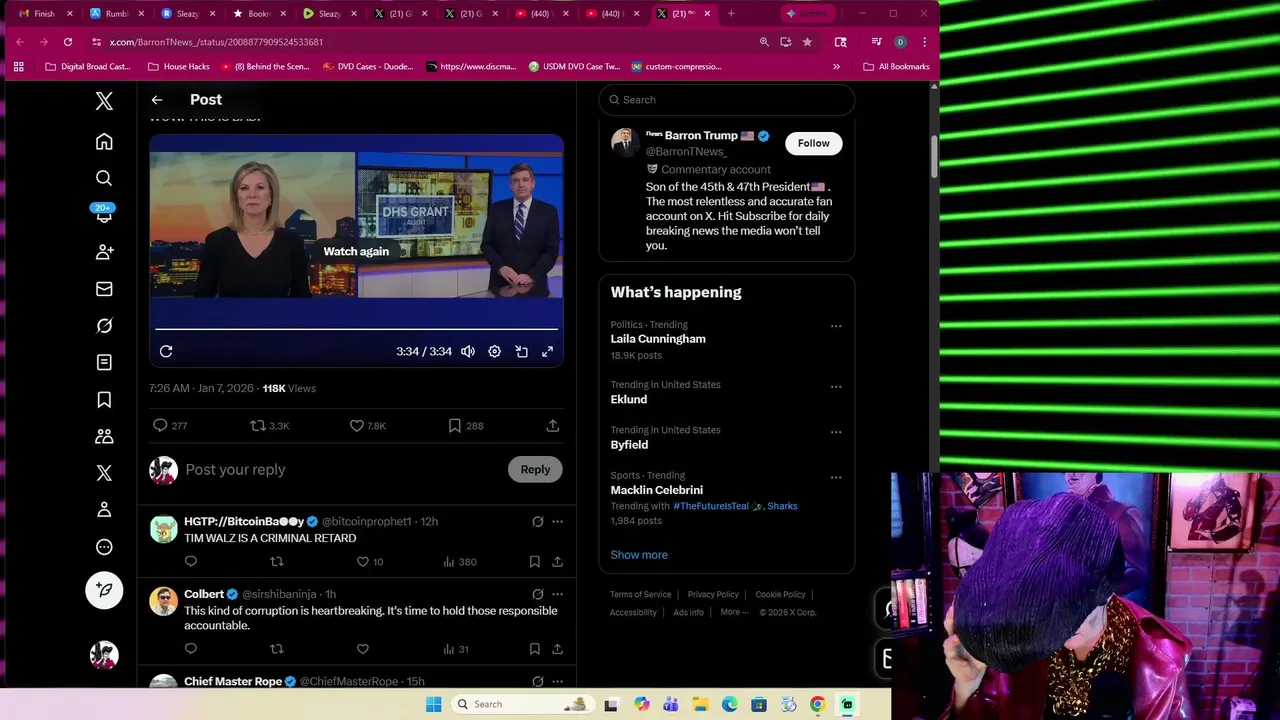Like the main post with 7.8K likes
The width and height of the screenshot is (1280, 720).
point(367,426)
